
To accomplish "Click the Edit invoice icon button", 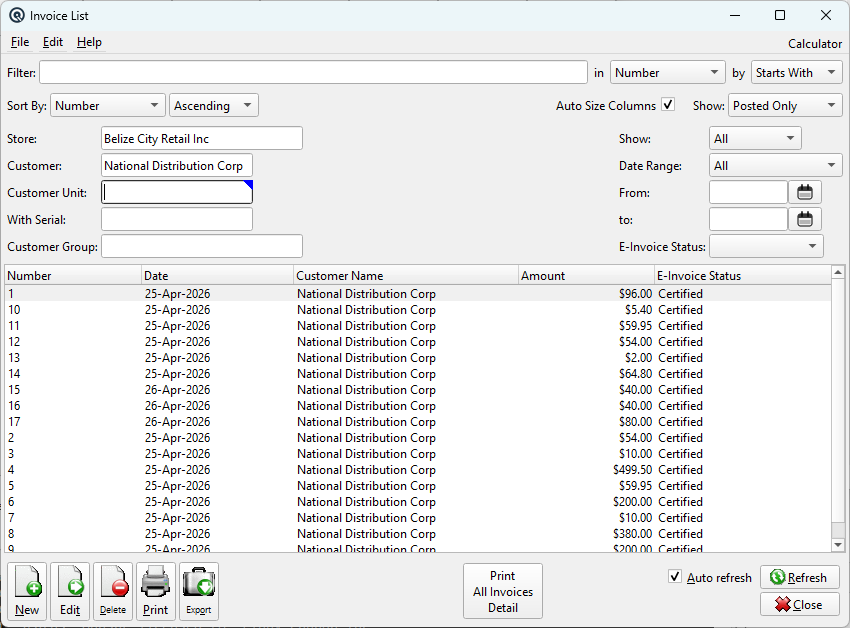I will point(70,591).
